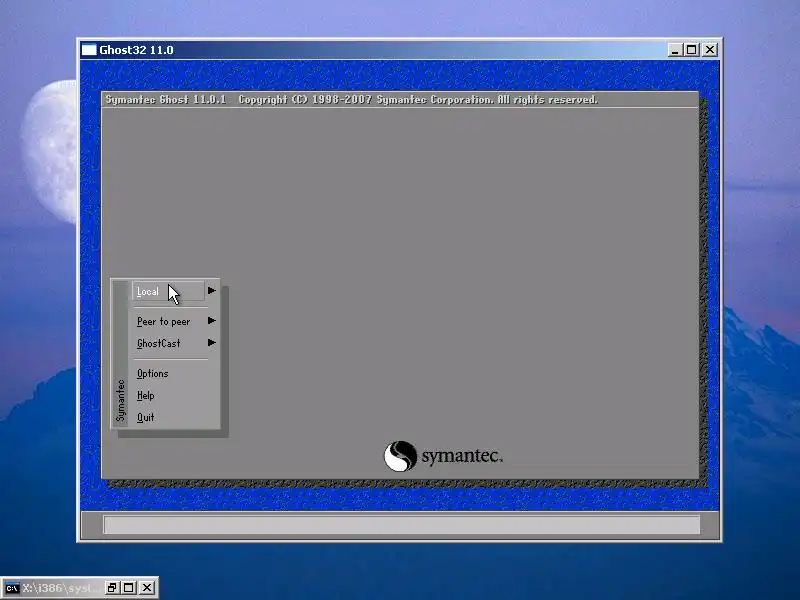The image size is (800, 600).
Task: Open the Peer to peer submenu
Action: [x=163, y=321]
